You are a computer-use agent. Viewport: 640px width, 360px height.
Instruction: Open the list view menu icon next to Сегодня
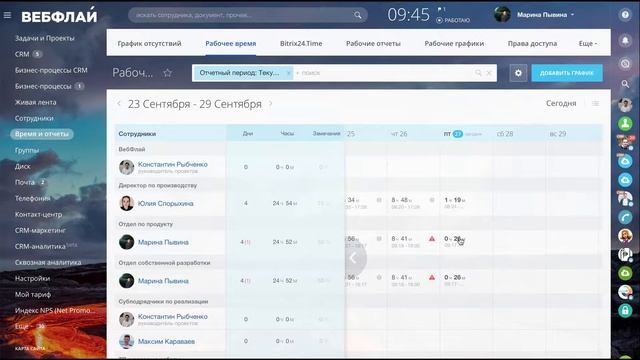596,104
